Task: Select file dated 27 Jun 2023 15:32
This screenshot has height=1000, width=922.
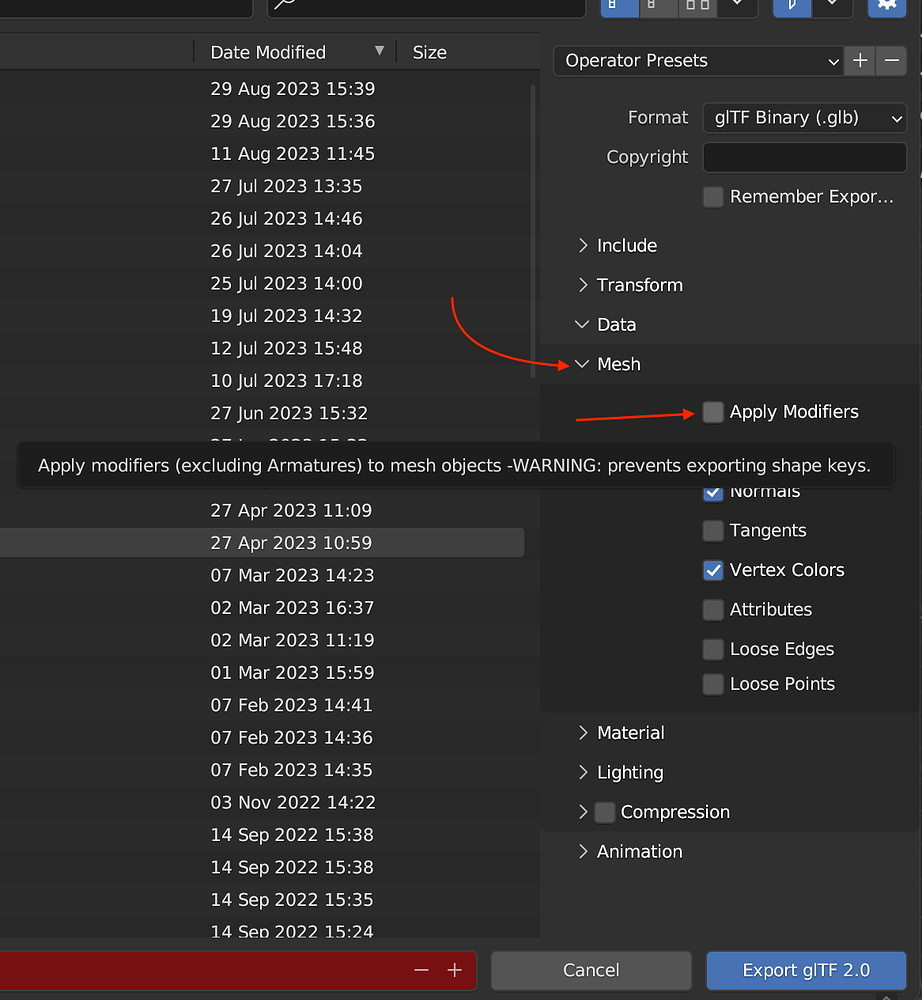Action: [262, 413]
